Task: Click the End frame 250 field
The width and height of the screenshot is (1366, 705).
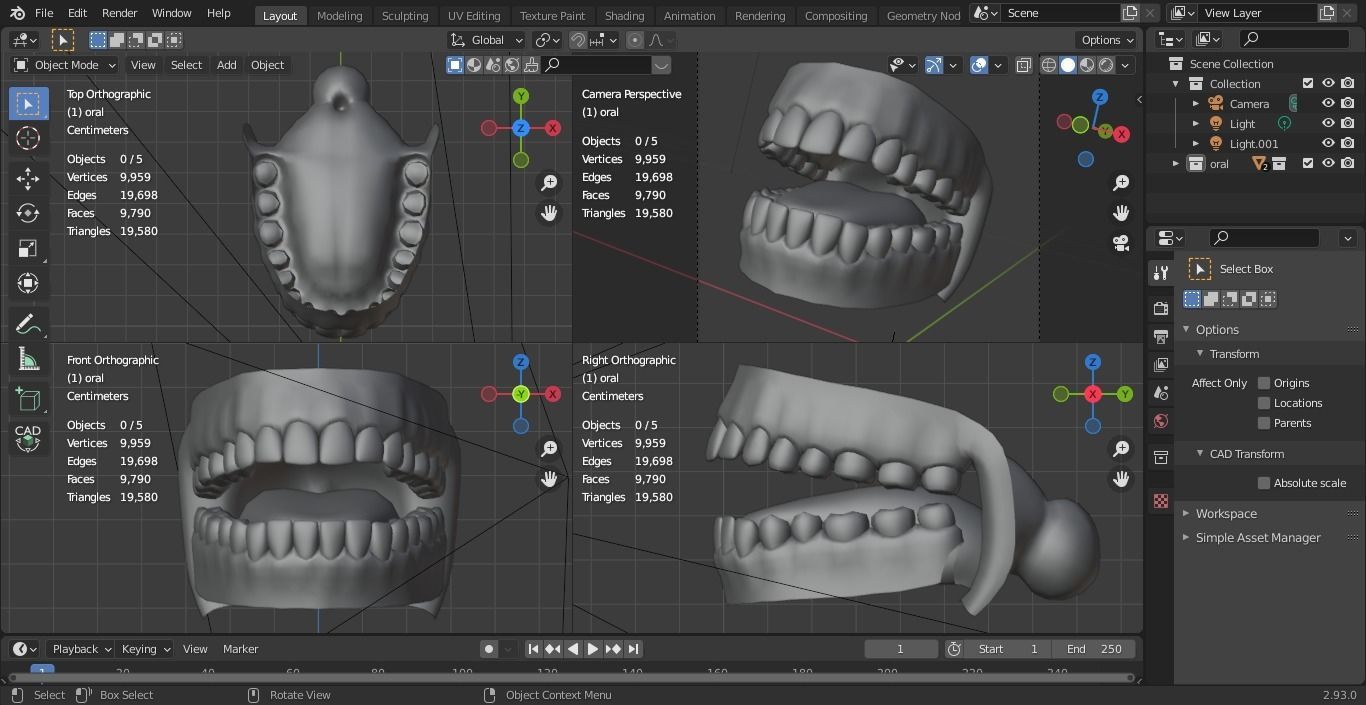Action: click(x=1092, y=649)
